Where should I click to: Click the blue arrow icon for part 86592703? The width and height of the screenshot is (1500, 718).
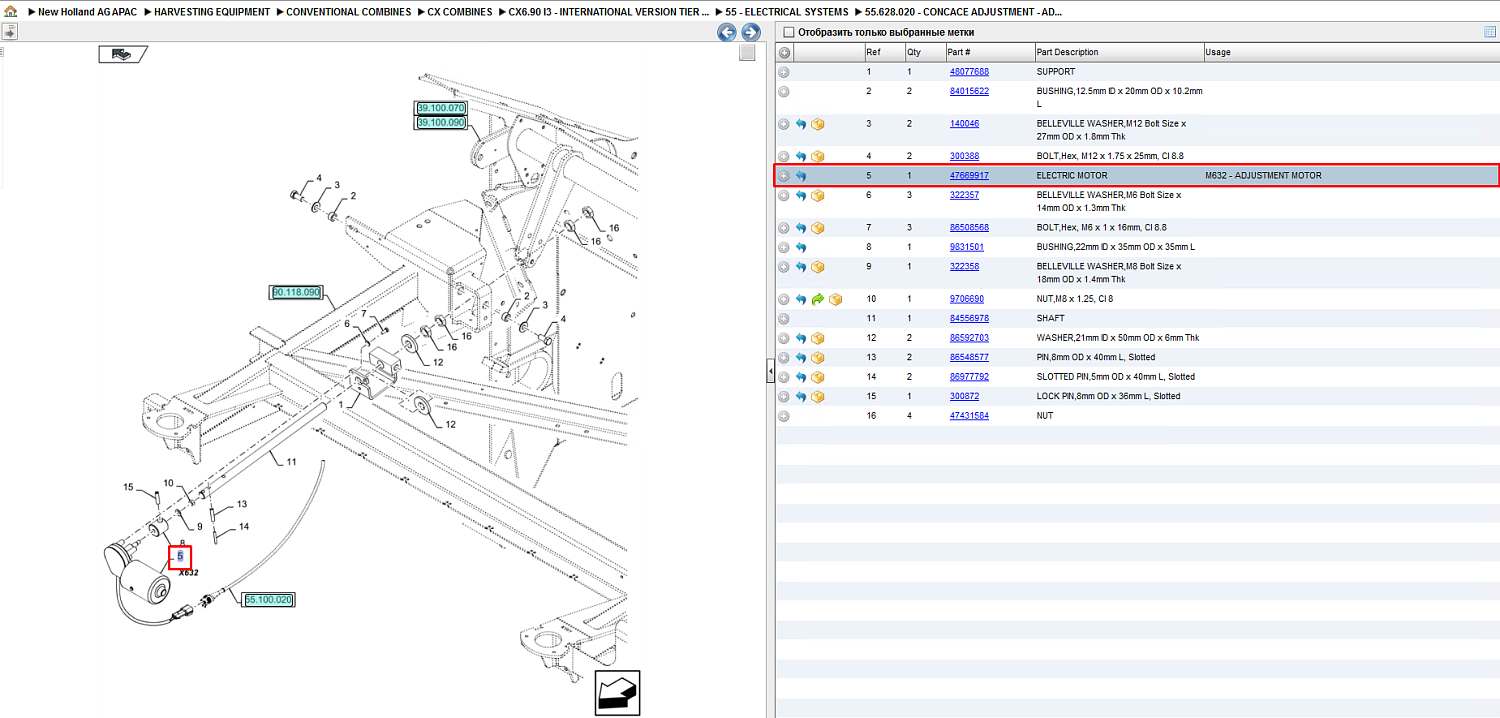[801, 338]
